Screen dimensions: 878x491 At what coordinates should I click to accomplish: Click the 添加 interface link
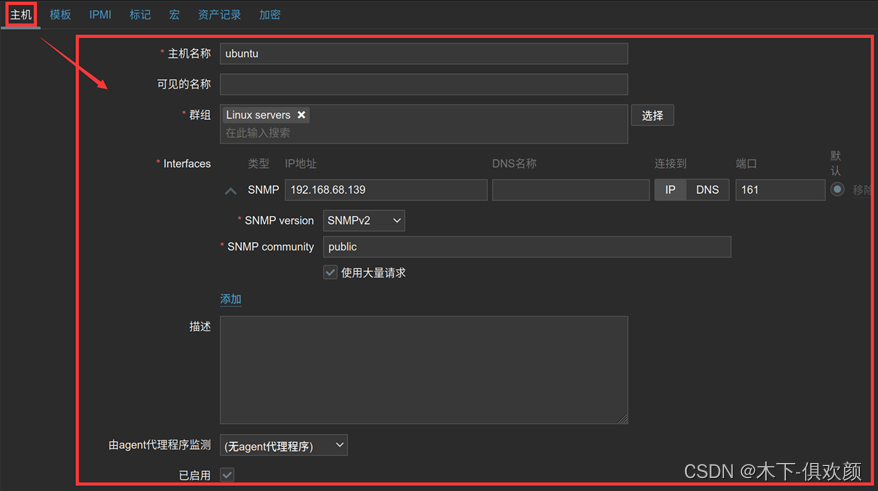[231, 299]
